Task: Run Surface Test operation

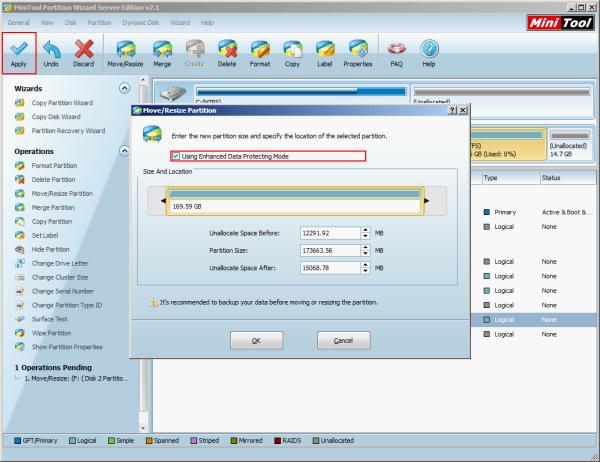Action: [x=49, y=319]
